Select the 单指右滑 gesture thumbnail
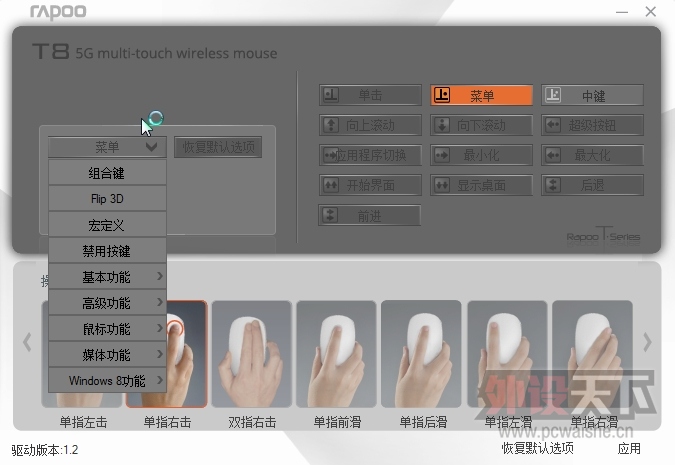Image resolution: width=675 pixels, height=465 pixels. [592, 354]
